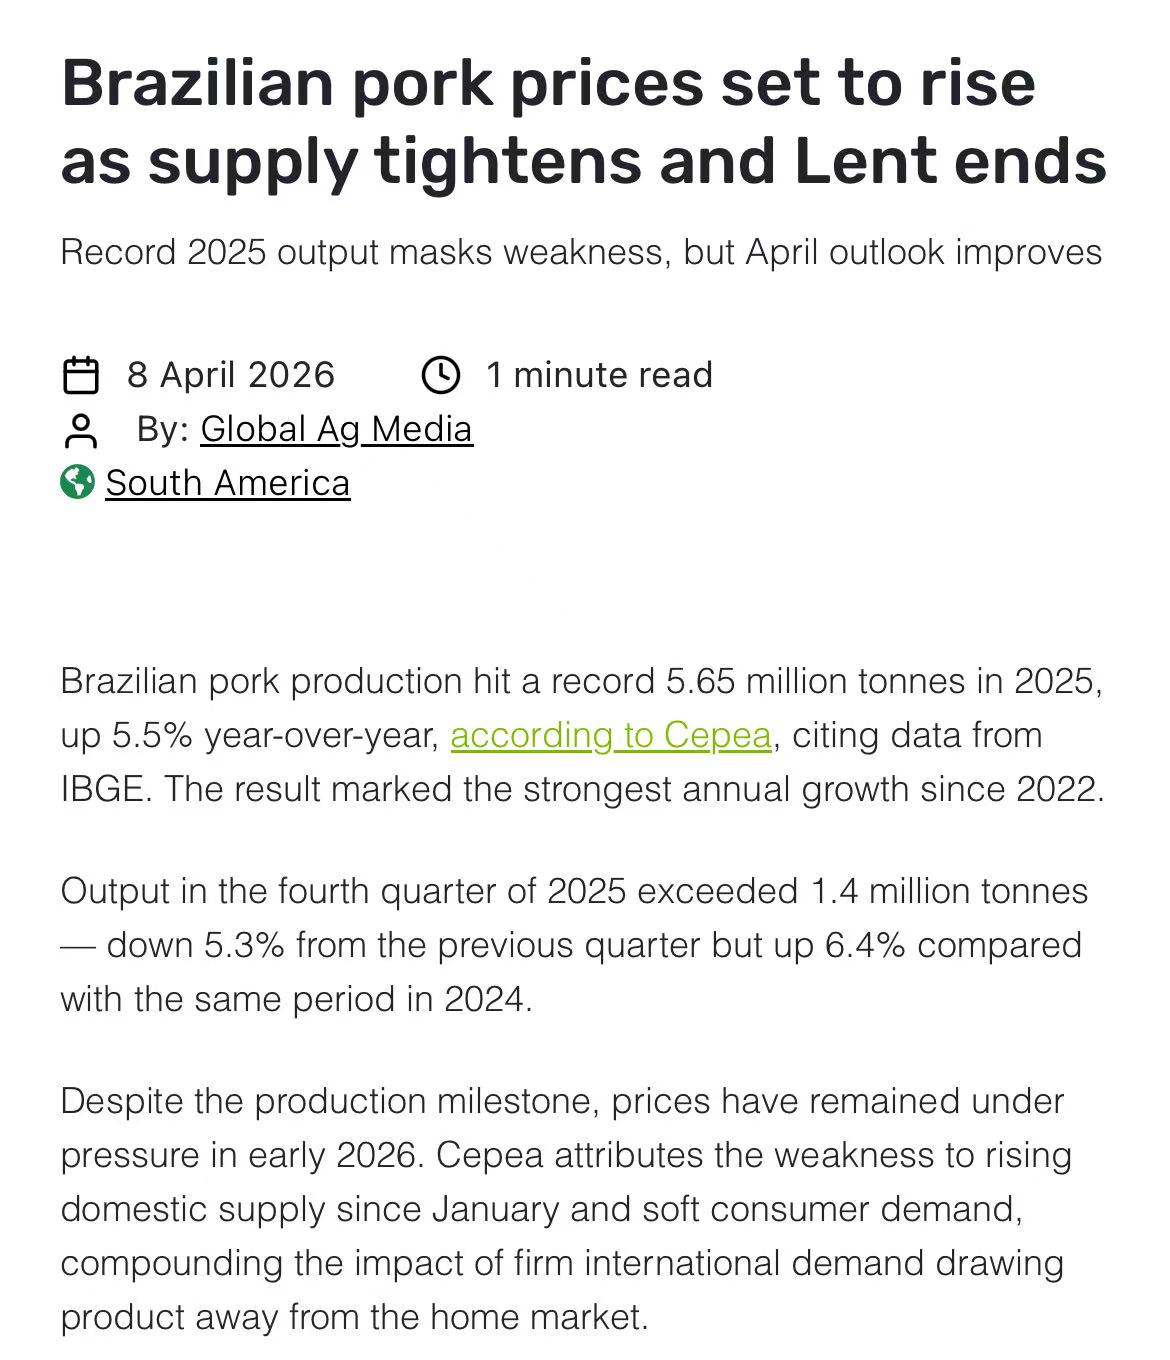Click the green globe region icon

coord(77,482)
